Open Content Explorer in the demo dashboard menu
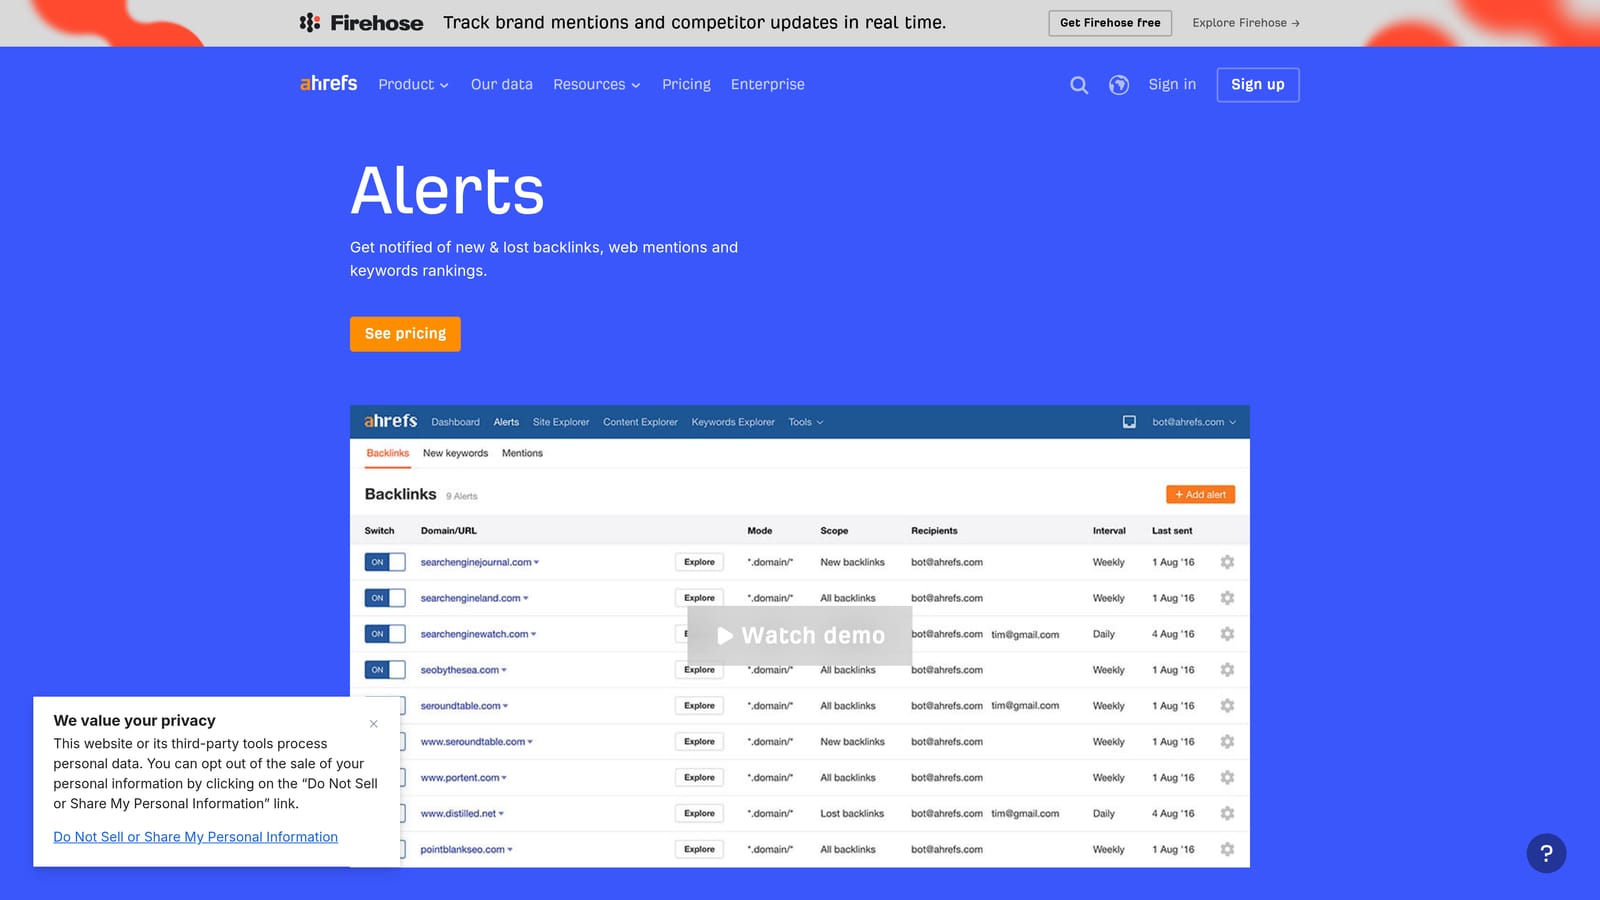Screen dimensions: 1600x900 640,422
